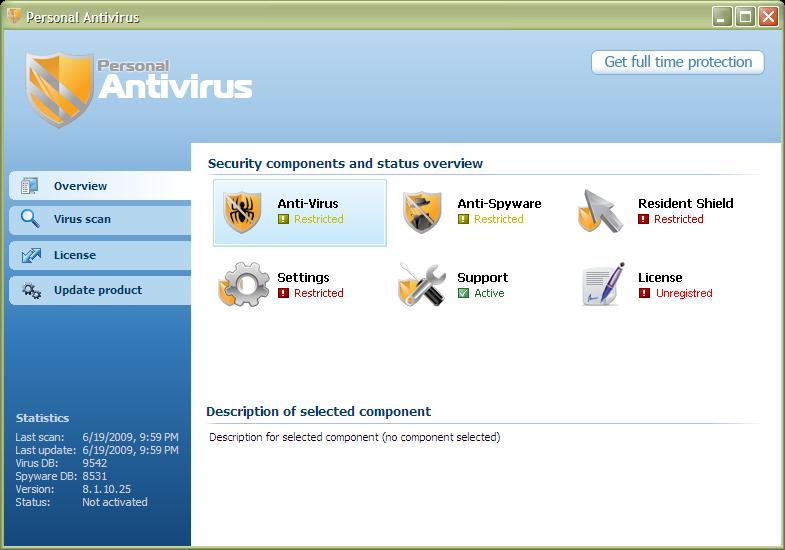This screenshot has width=785, height=550.
Task: Click the License sidebar arrow icon
Action: pyautogui.click(x=31, y=255)
